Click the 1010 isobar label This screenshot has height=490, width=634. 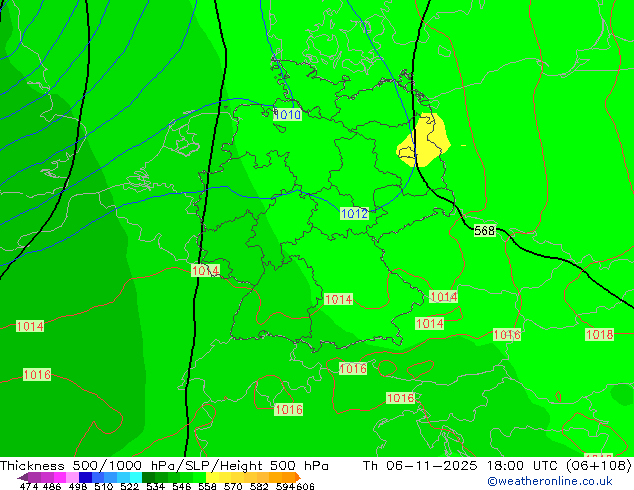287,115
